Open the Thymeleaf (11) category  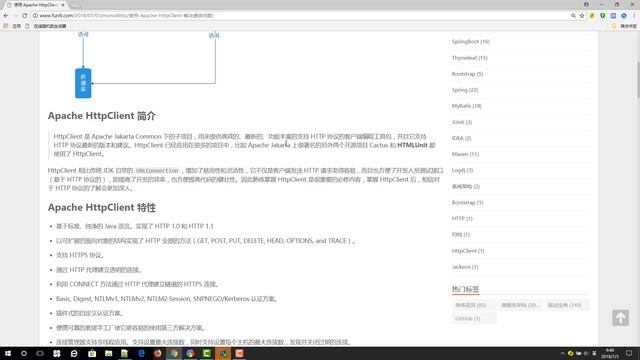point(469,58)
